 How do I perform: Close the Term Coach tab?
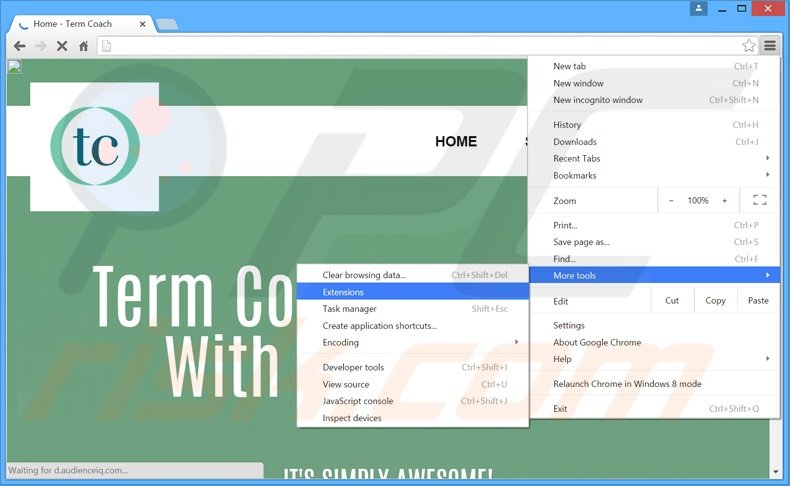[x=143, y=24]
